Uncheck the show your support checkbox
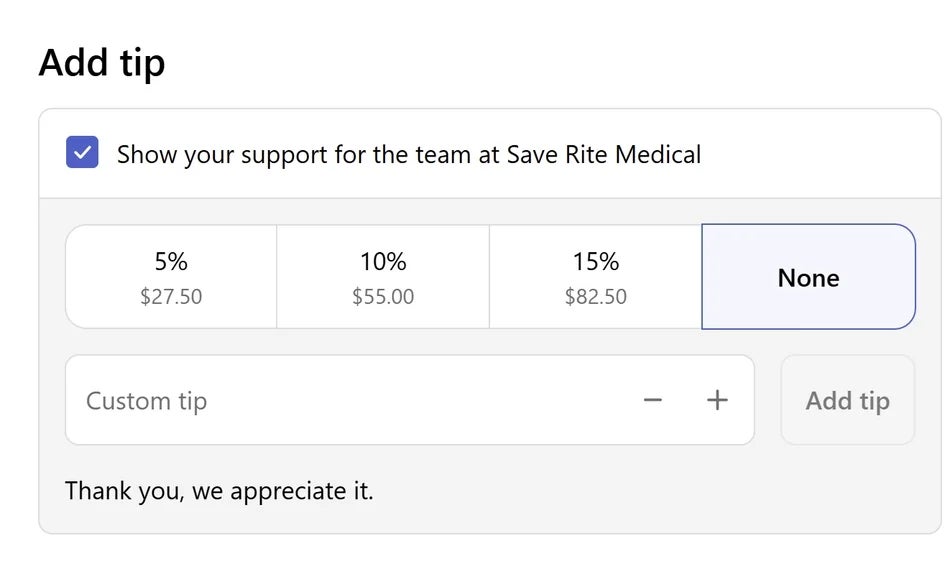 point(82,153)
